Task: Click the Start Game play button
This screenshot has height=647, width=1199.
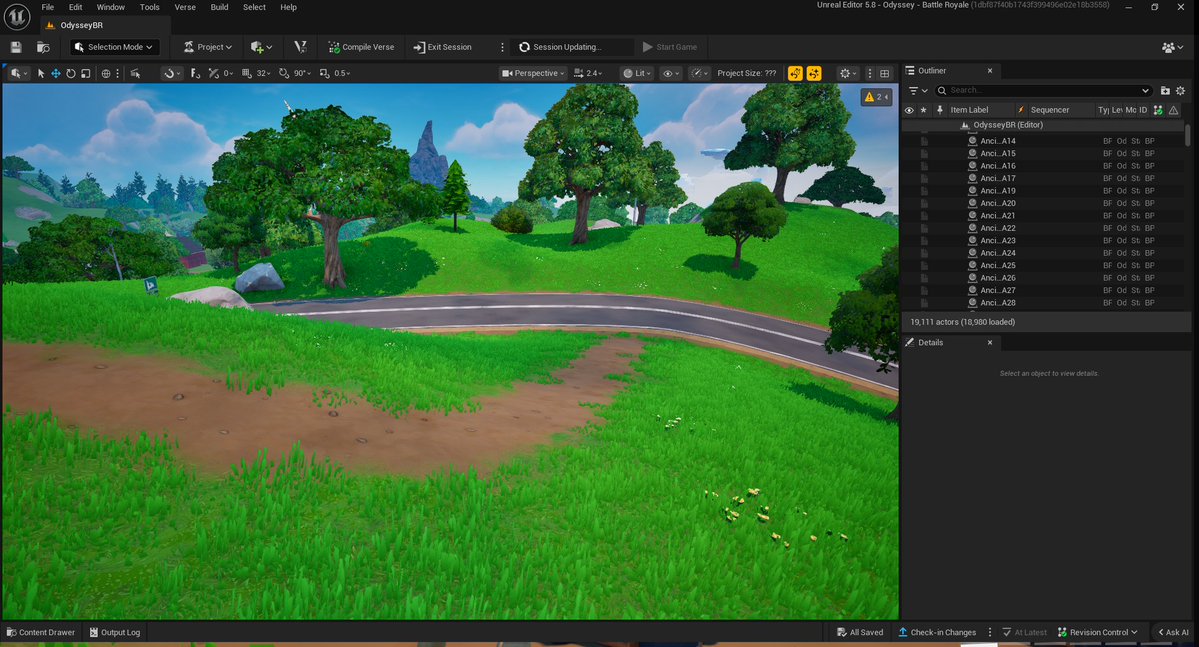Action: pyautogui.click(x=670, y=47)
